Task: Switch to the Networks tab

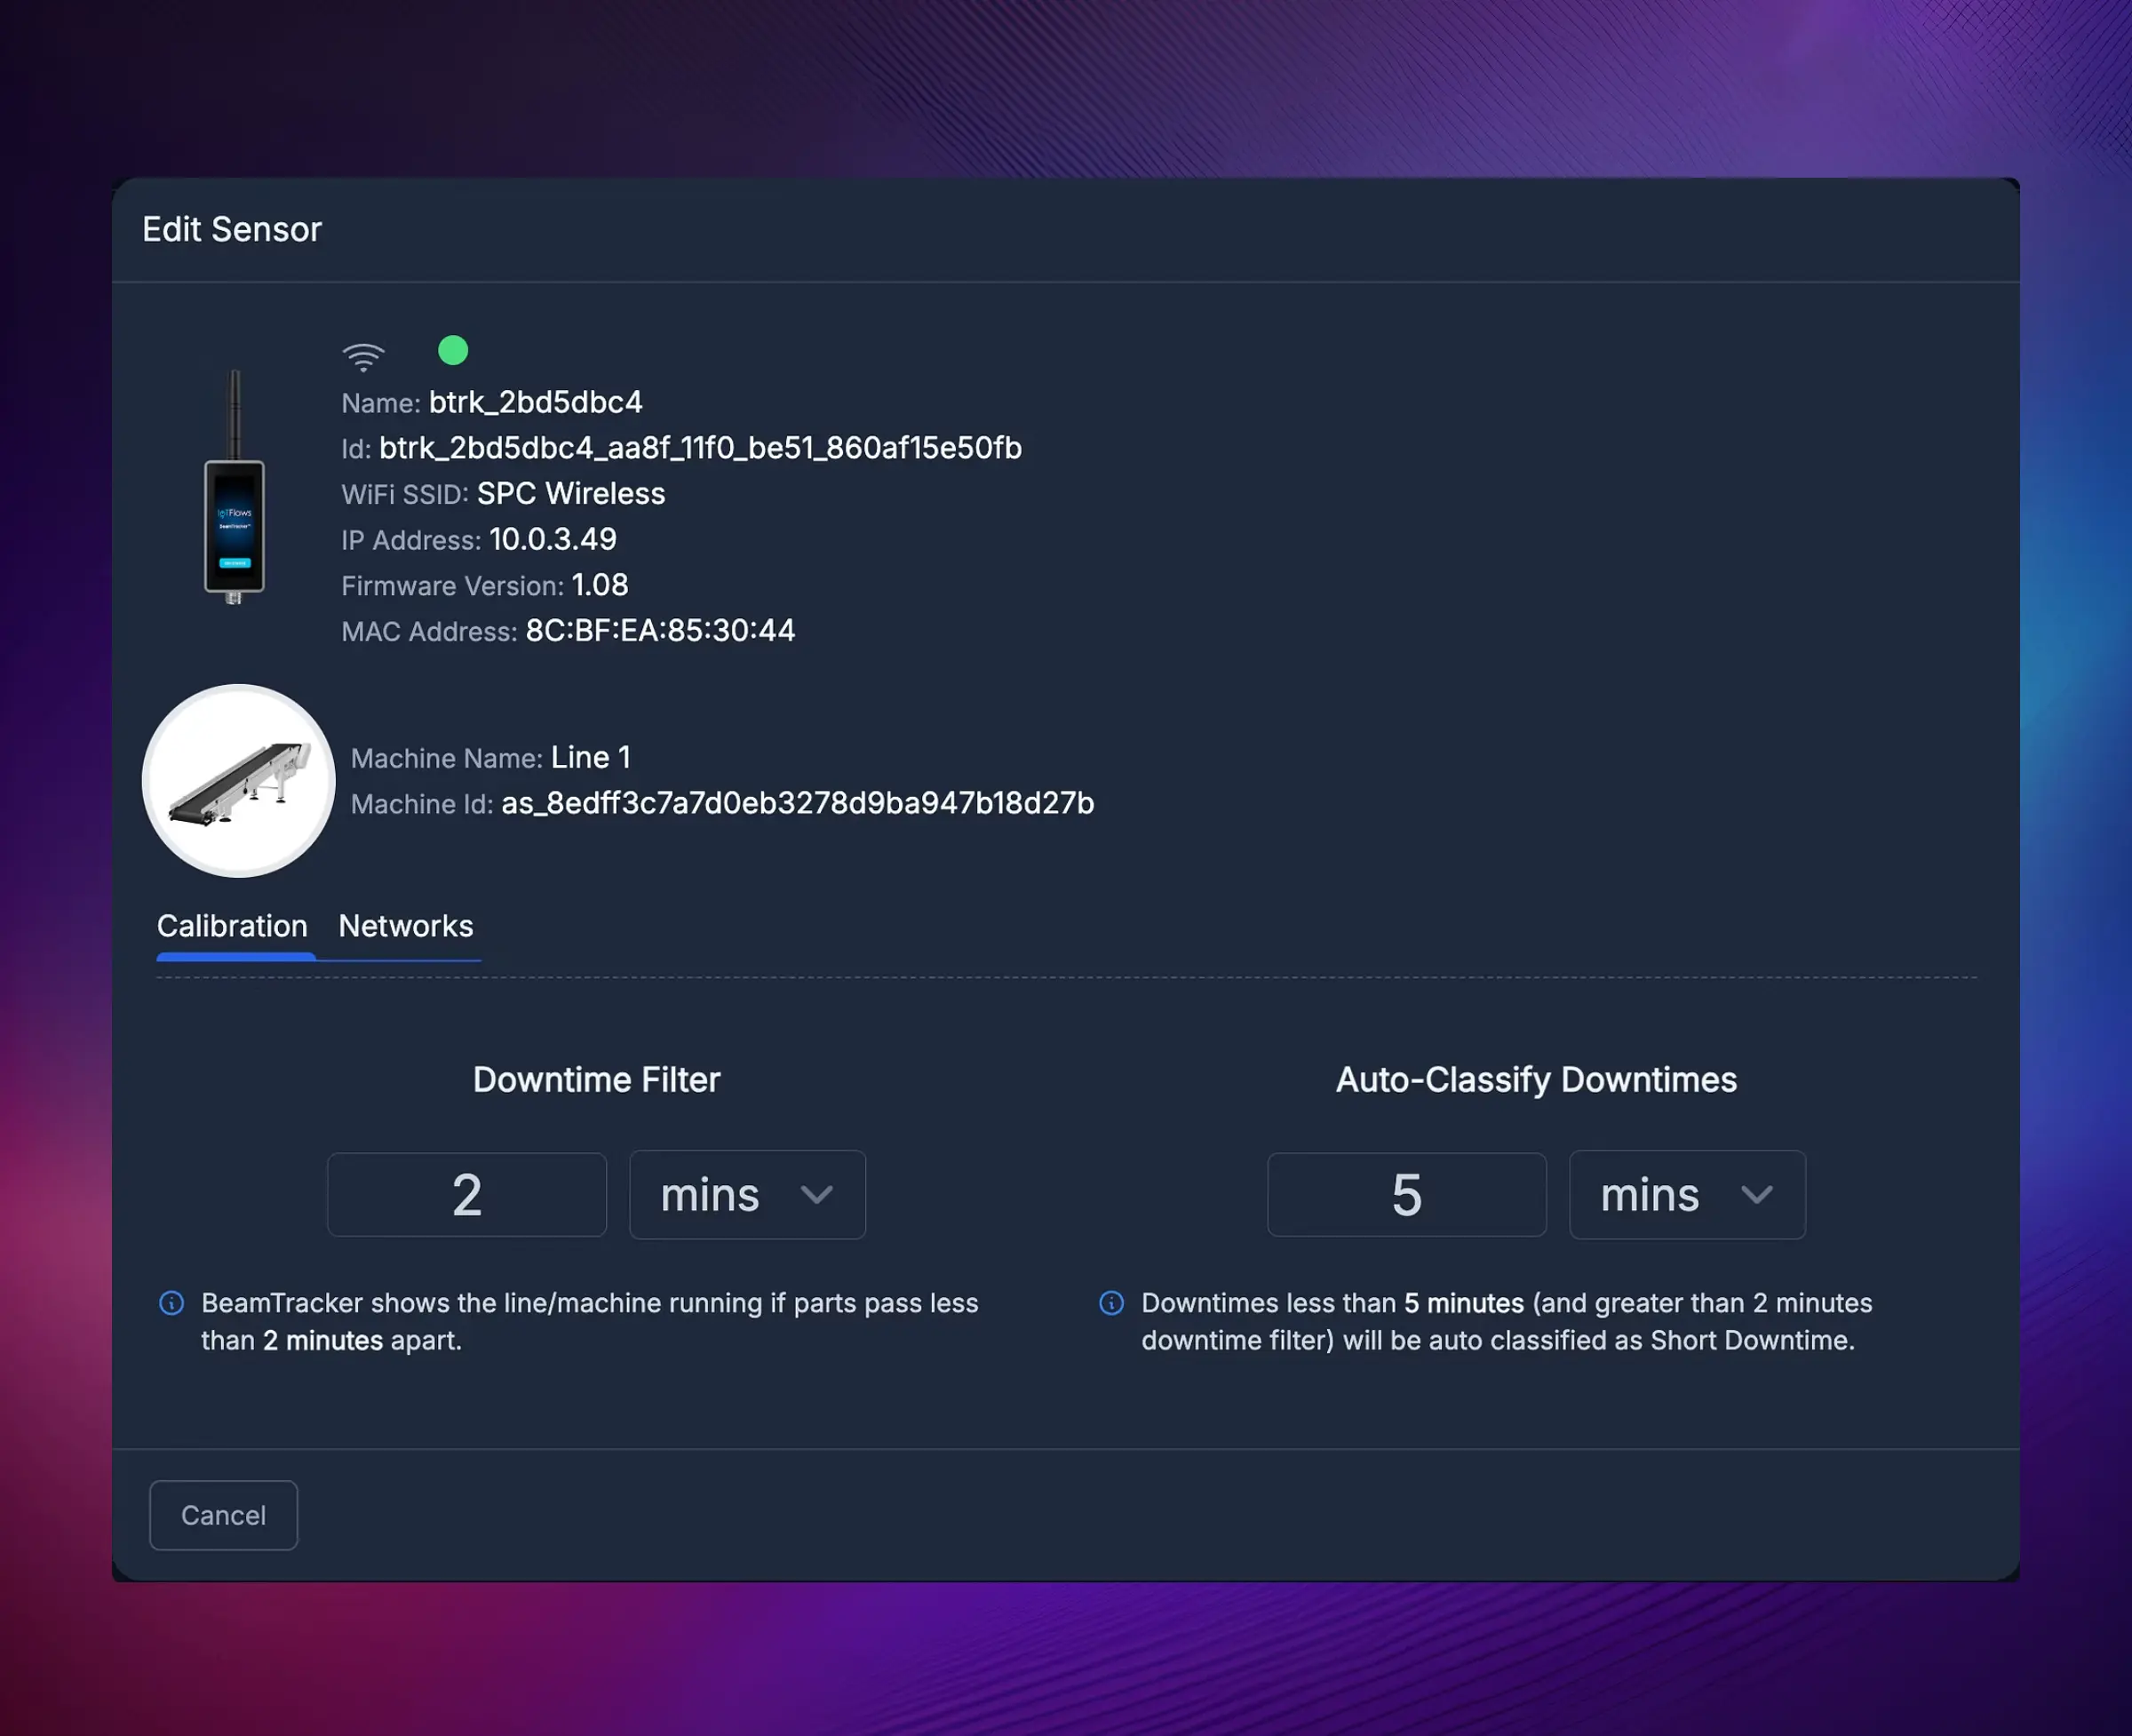Action: 406,926
